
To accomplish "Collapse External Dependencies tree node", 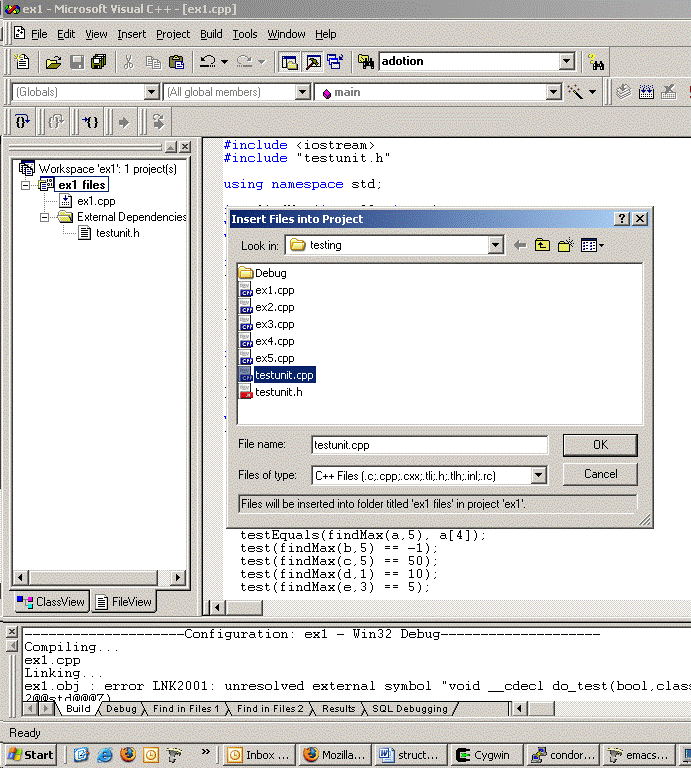I will pyautogui.click(x=45, y=217).
